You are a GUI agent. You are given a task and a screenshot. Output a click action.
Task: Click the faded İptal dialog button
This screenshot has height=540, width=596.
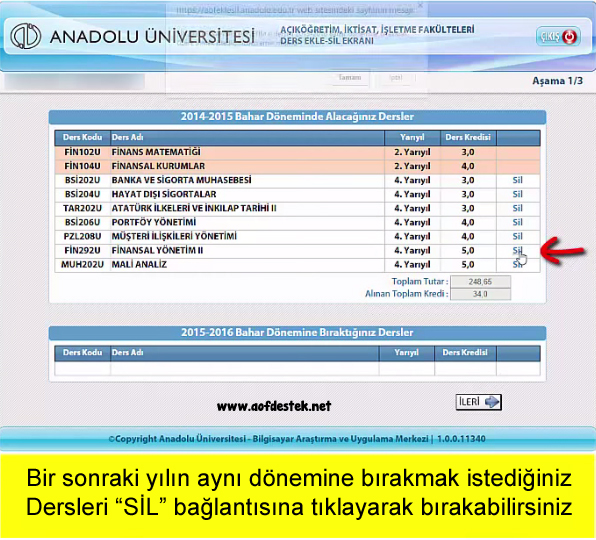click(x=396, y=78)
